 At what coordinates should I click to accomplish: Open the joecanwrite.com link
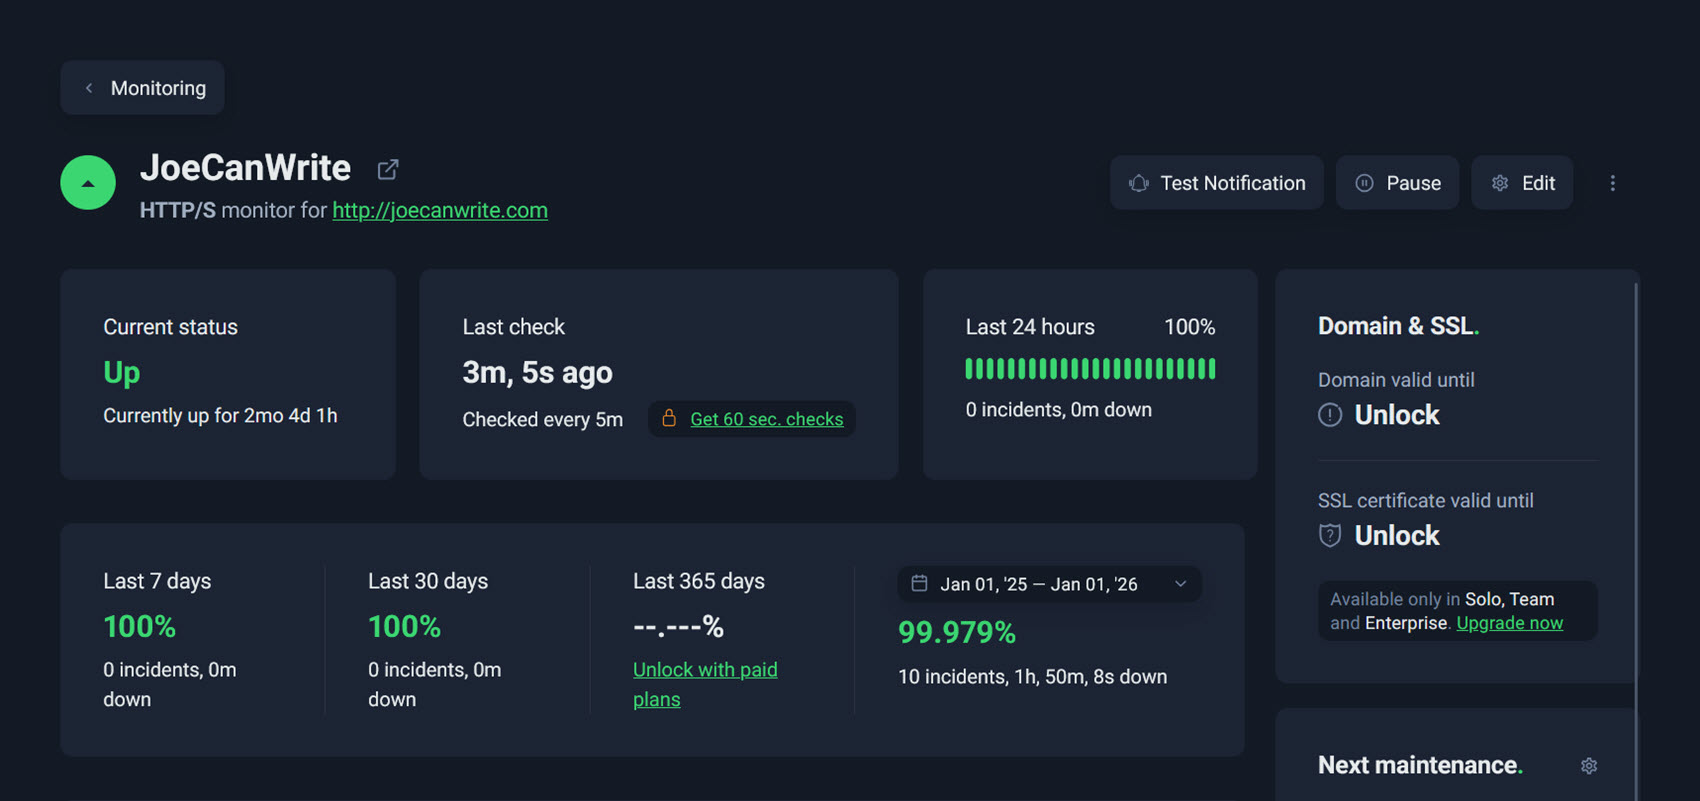click(439, 210)
